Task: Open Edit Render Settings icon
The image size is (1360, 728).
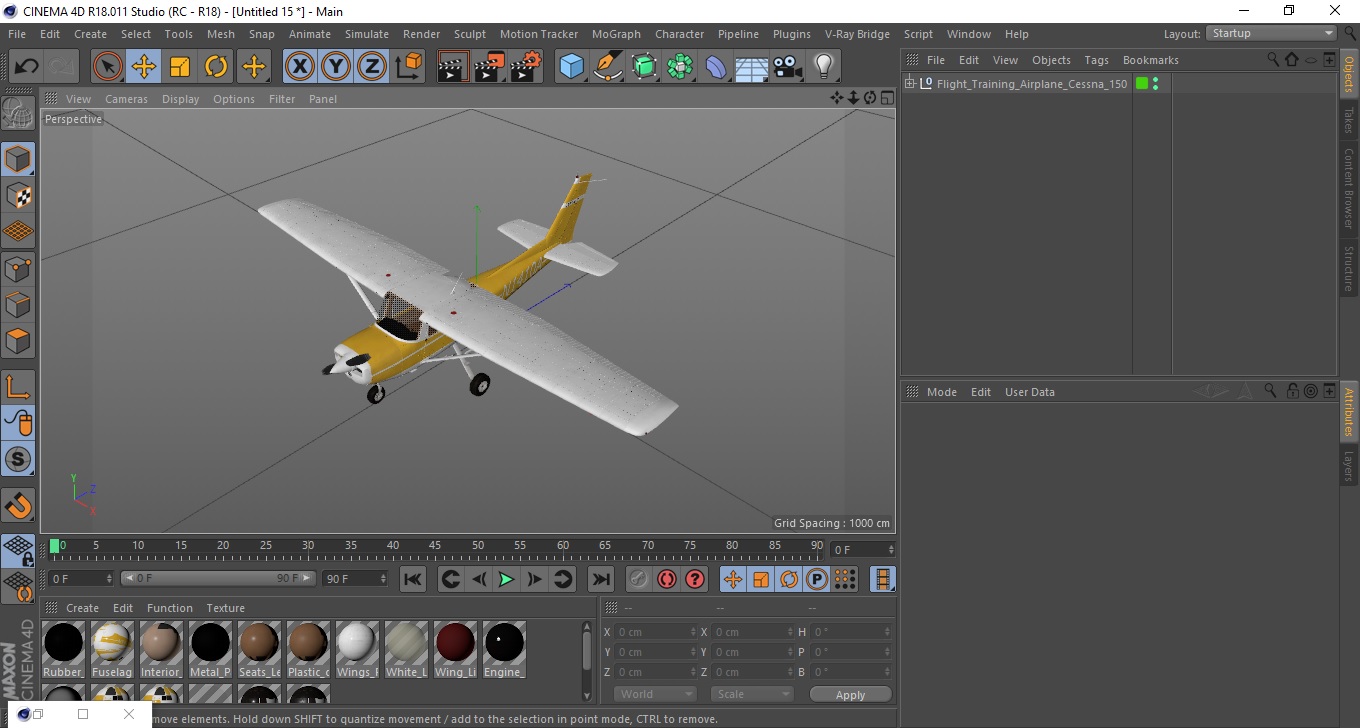Action: click(526, 67)
